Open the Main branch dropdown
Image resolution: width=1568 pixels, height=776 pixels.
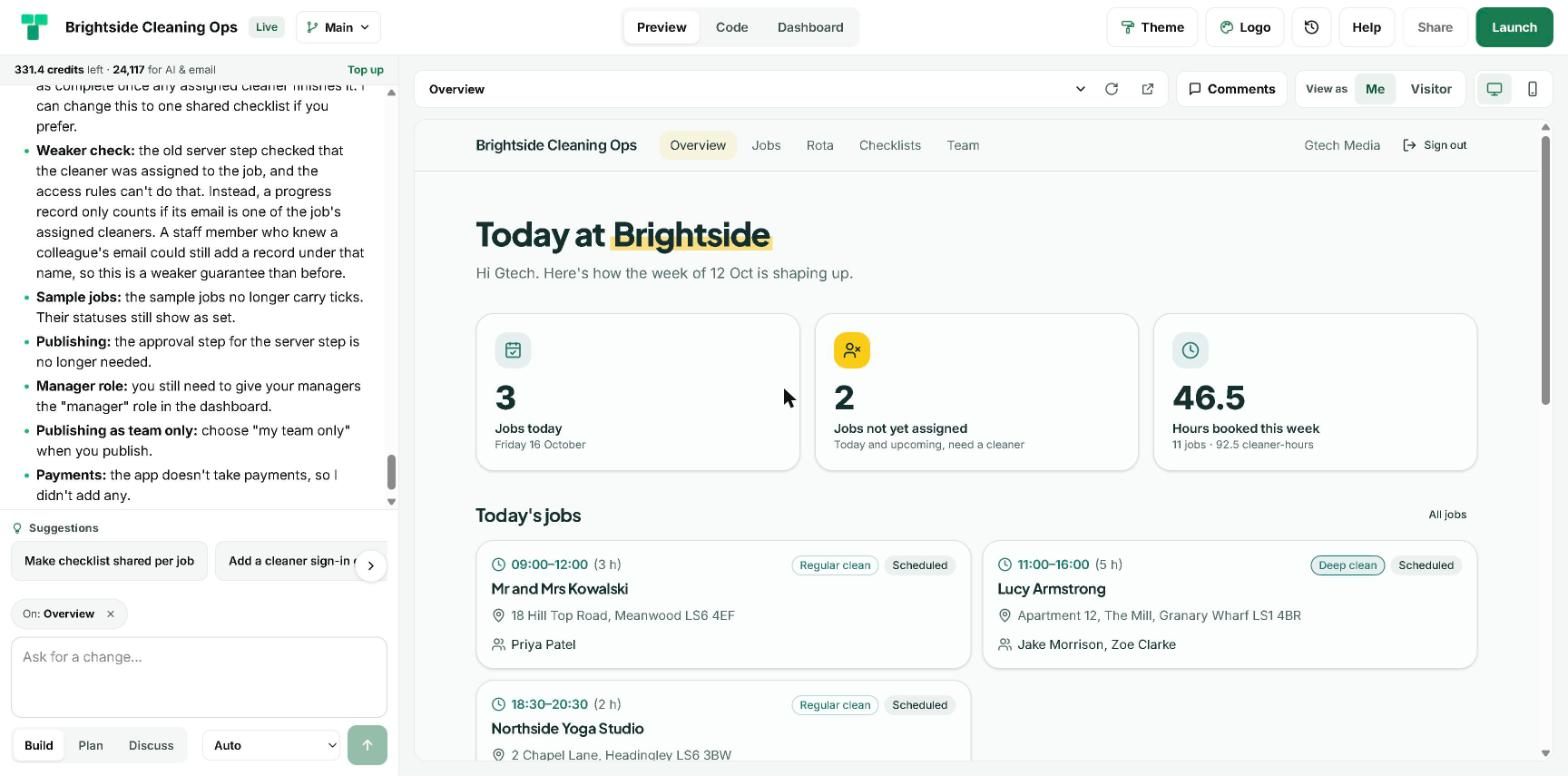(338, 27)
